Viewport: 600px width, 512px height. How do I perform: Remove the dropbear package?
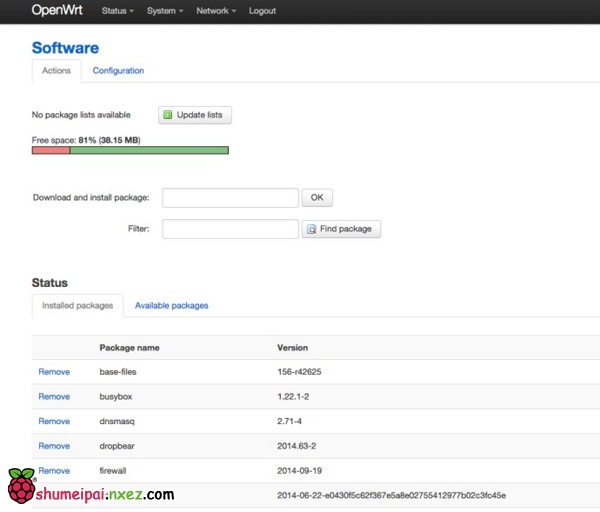point(54,446)
